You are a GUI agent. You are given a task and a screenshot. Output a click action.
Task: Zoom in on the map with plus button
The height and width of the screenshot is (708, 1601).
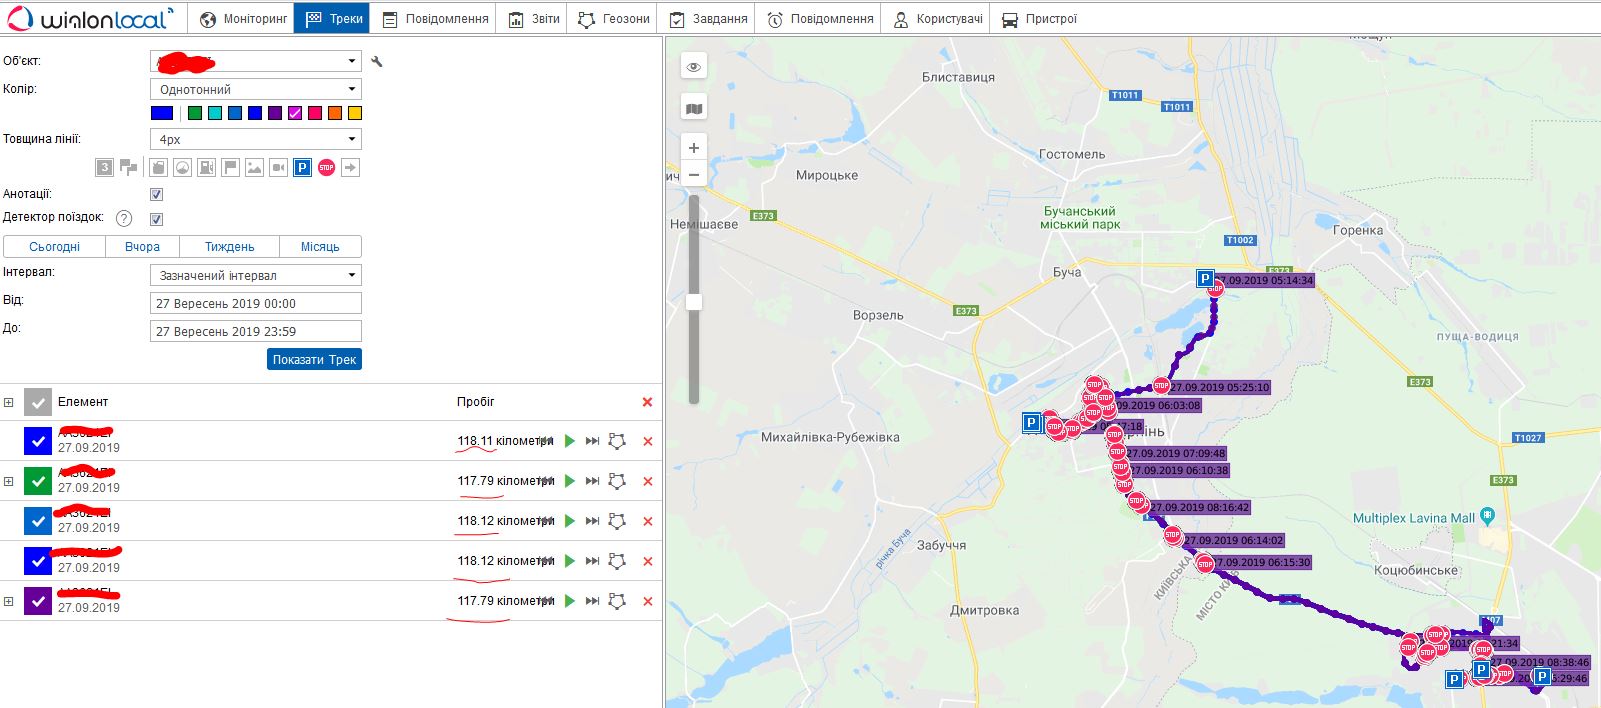693,148
